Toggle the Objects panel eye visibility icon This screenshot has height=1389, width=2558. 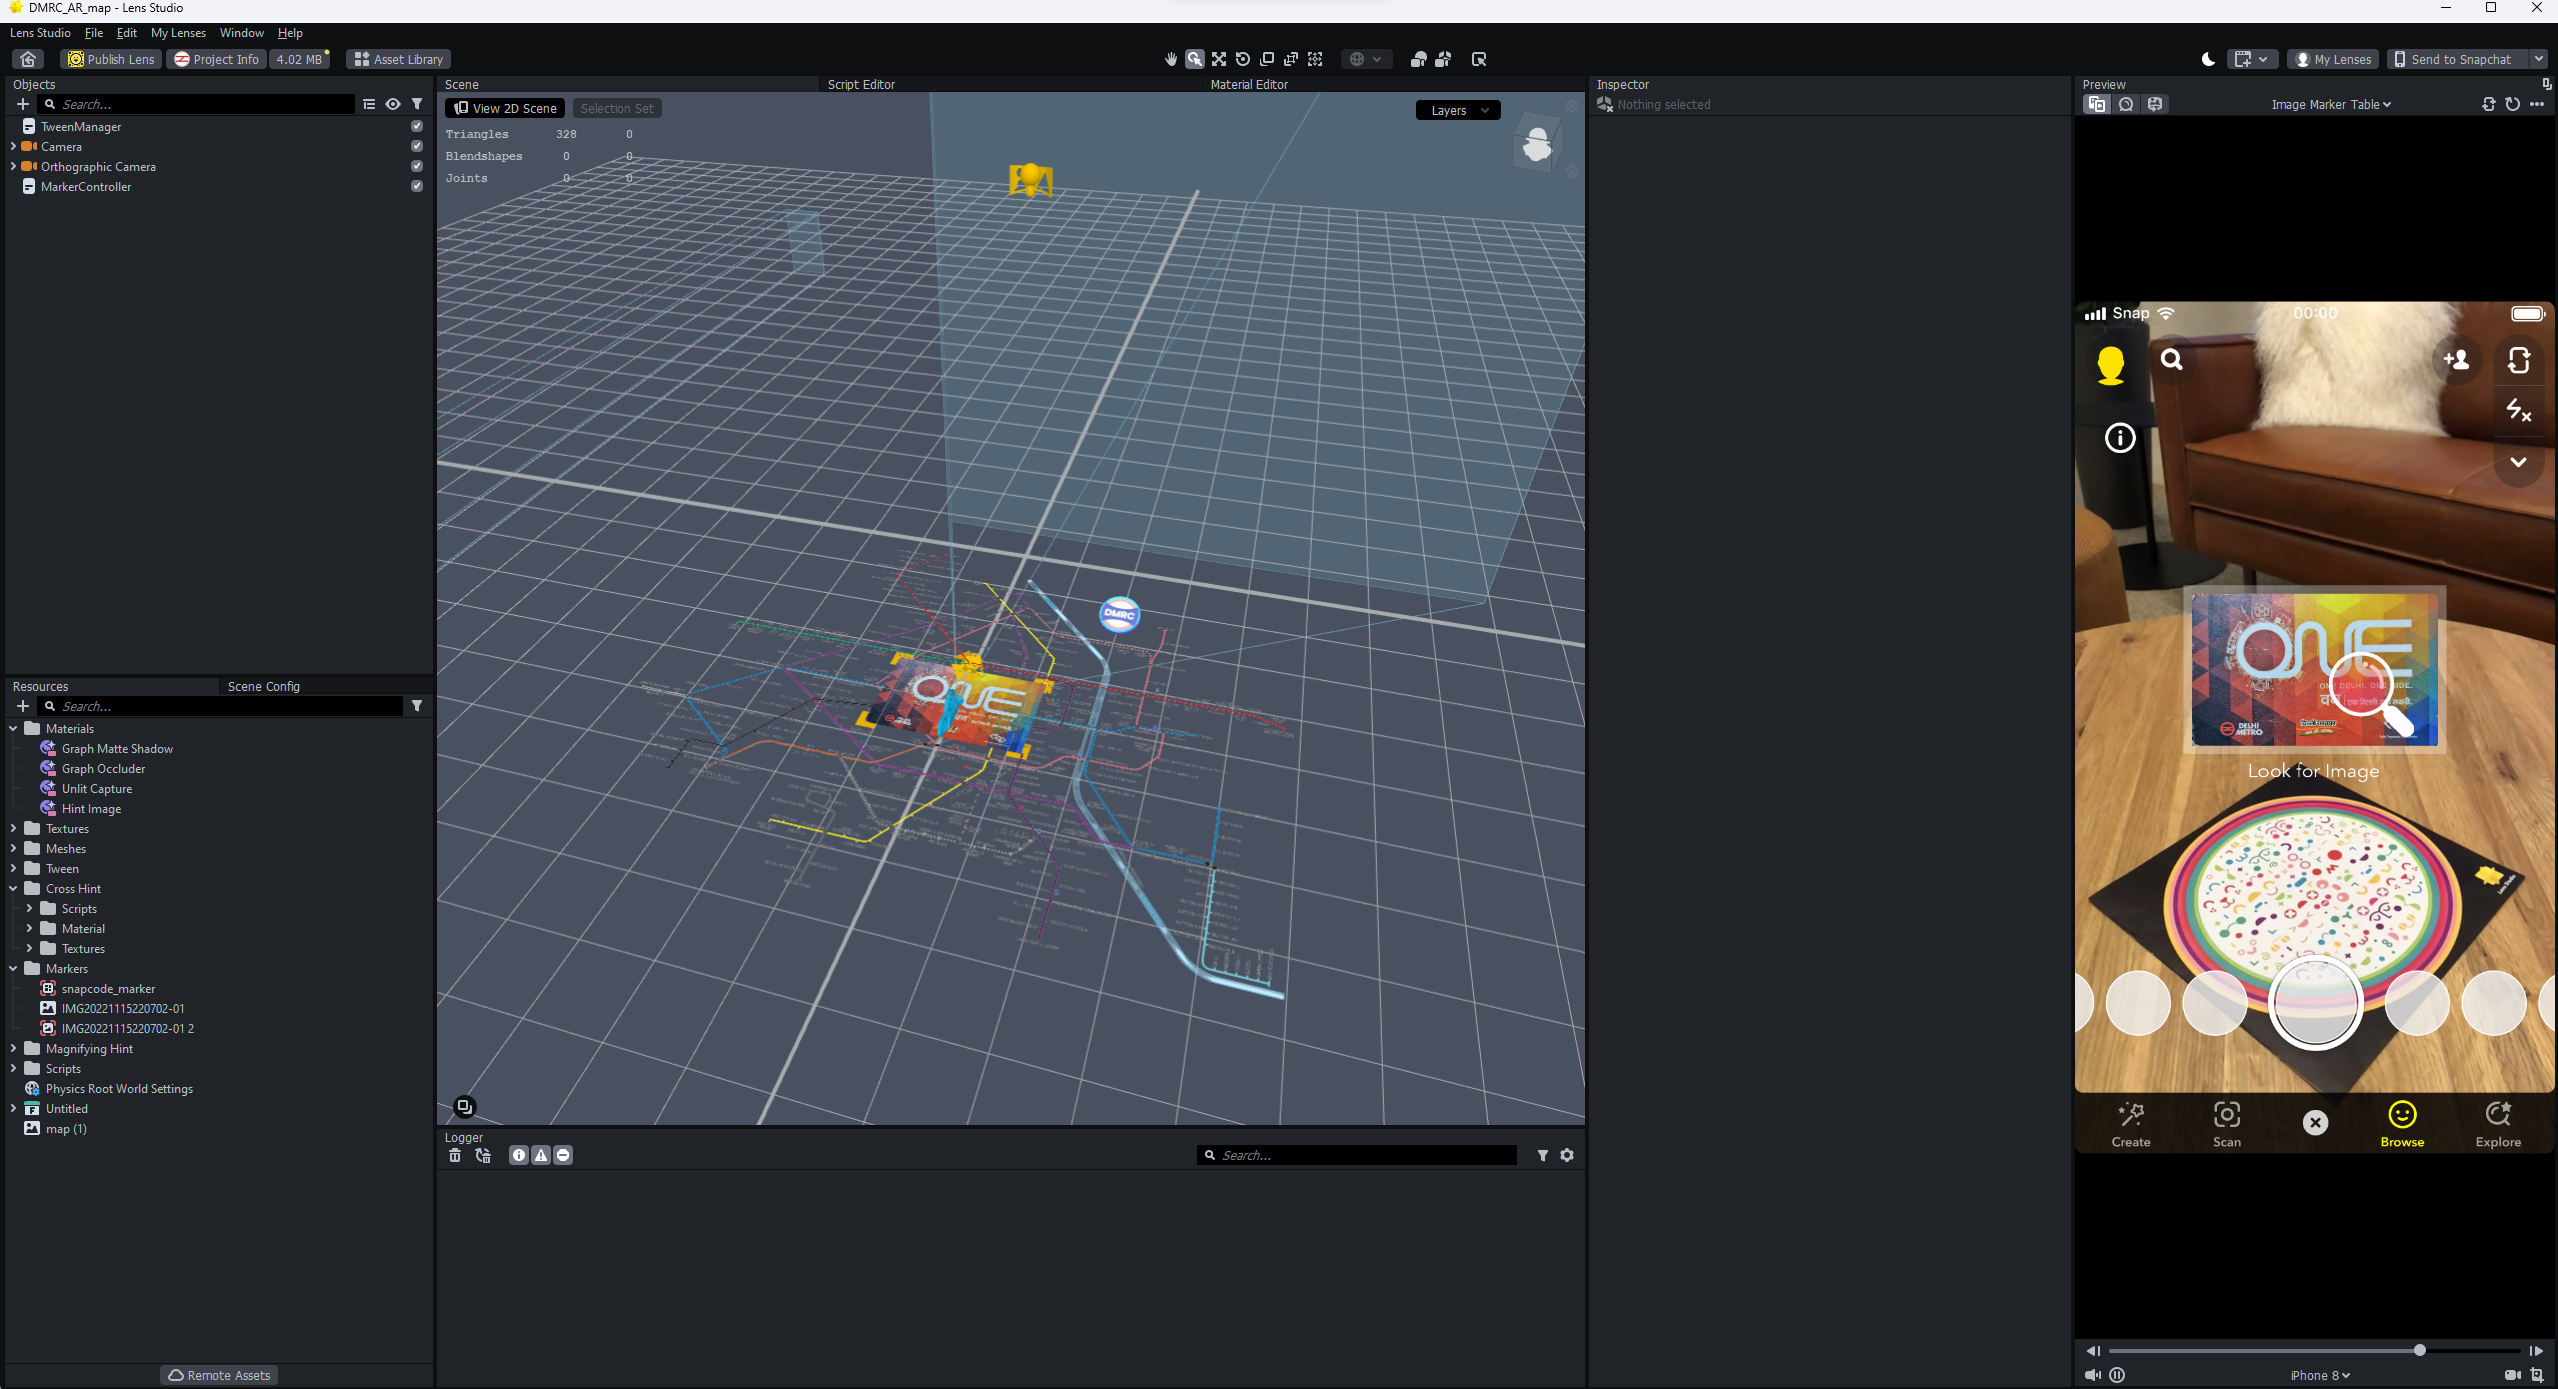pos(393,104)
